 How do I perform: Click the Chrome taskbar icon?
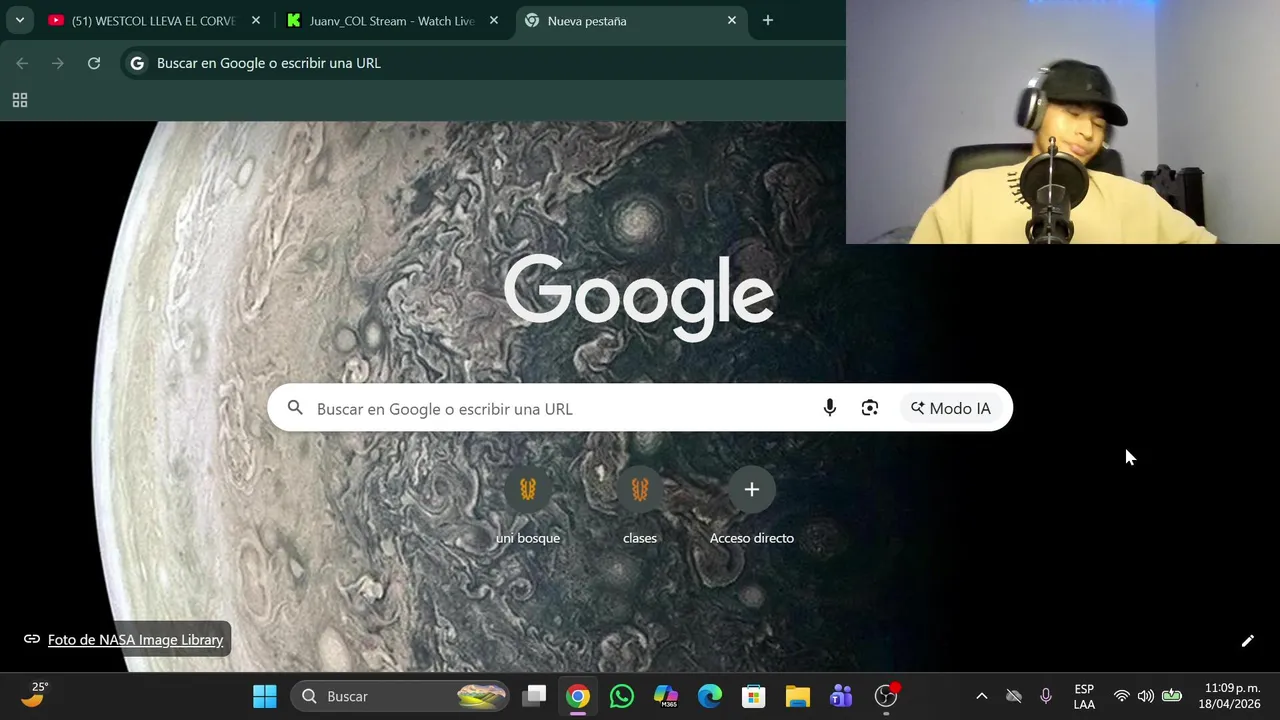tap(578, 696)
